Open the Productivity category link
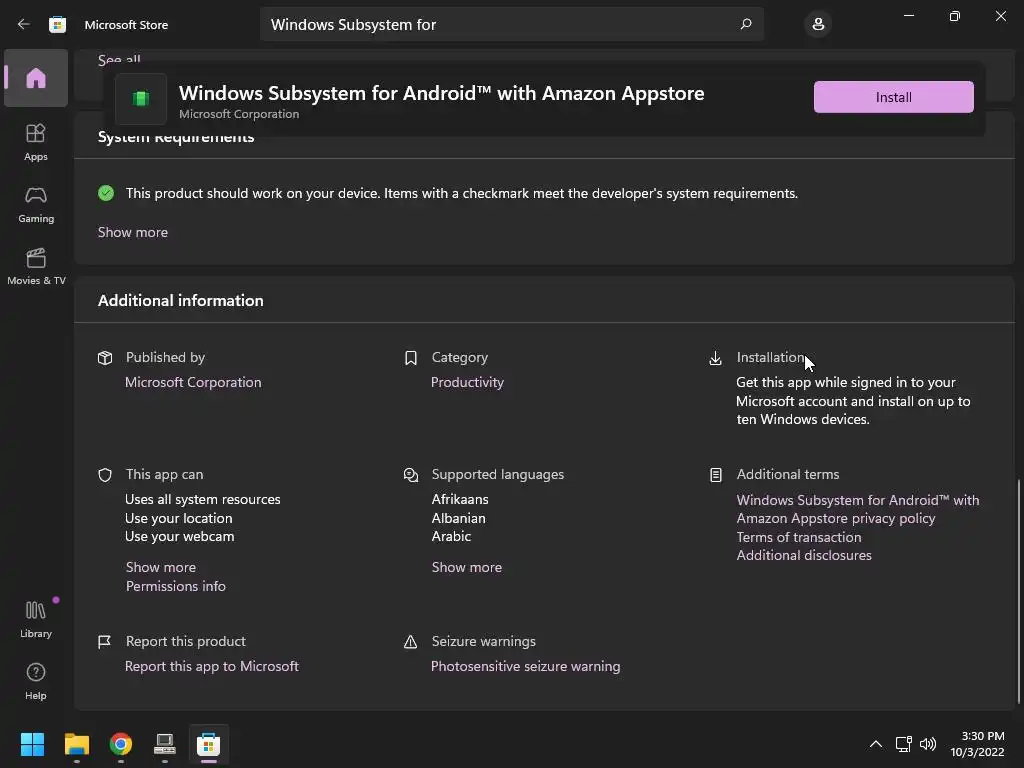Viewport: 1024px width, 768px height. coord(467,383)
